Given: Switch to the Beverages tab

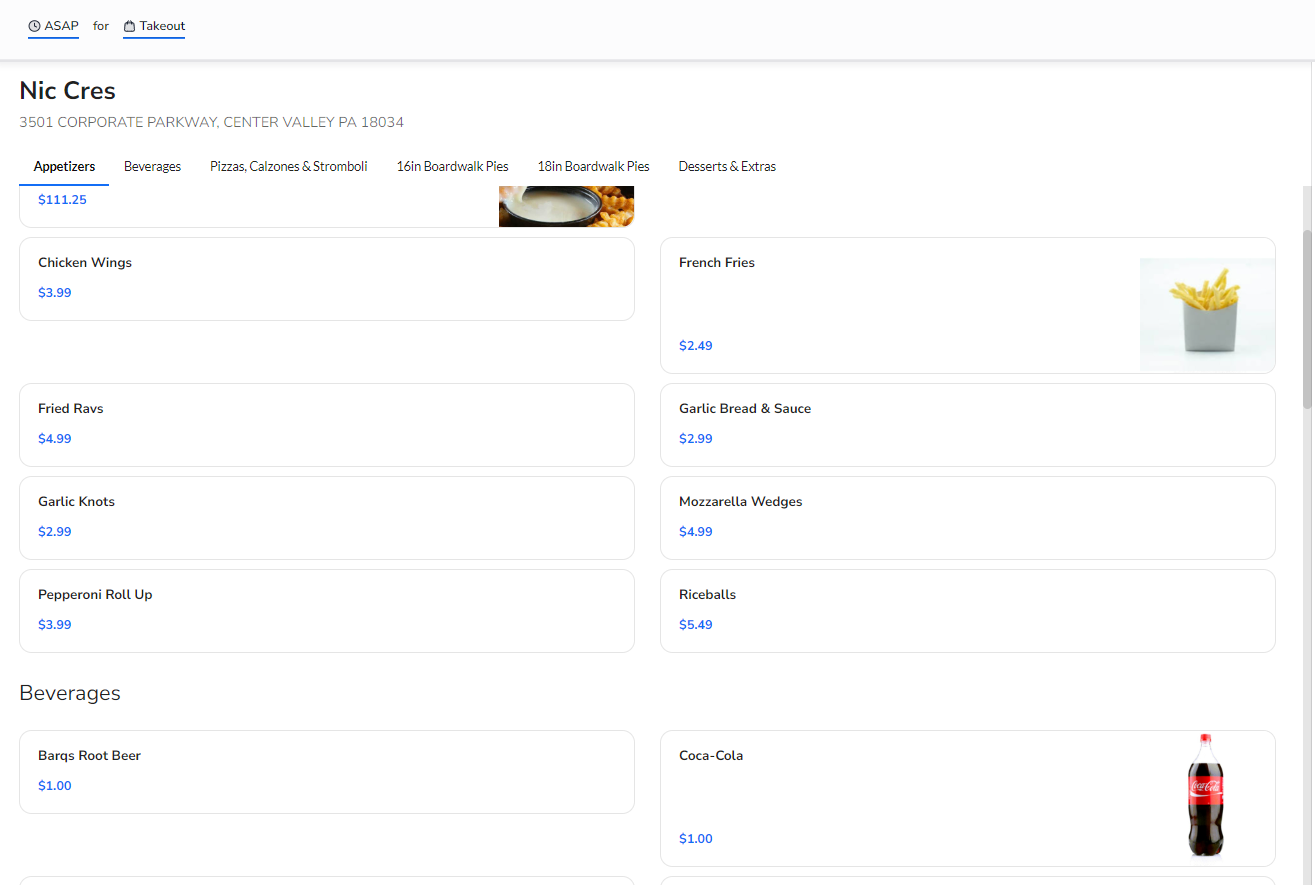Looking at the screenshot, I should pyautogui.click(x=152, y=167).
